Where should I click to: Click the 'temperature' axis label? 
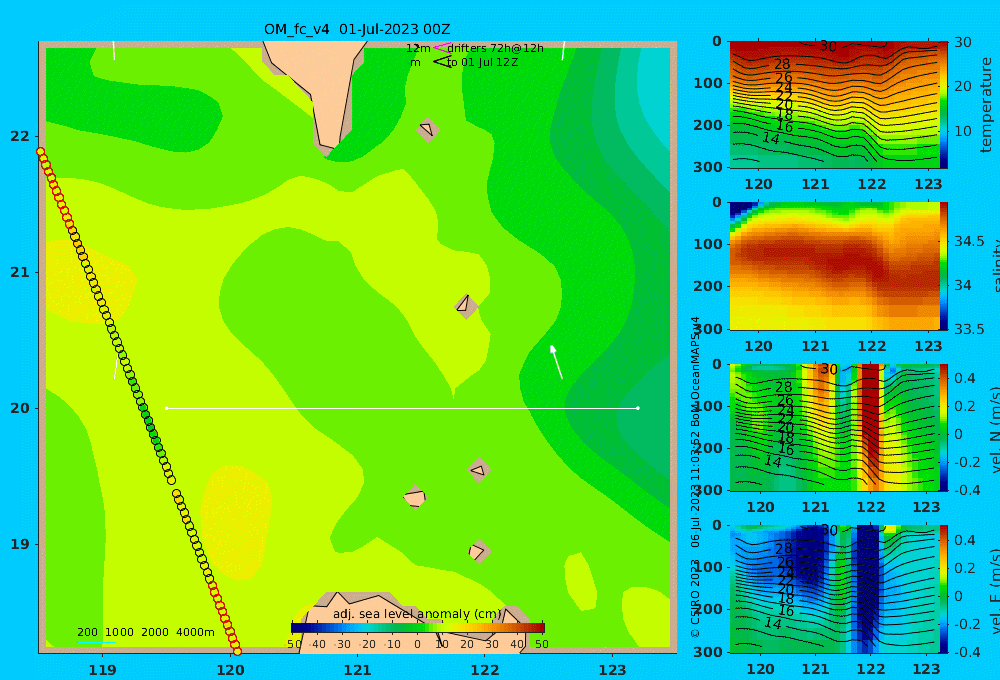pos(986,105)
